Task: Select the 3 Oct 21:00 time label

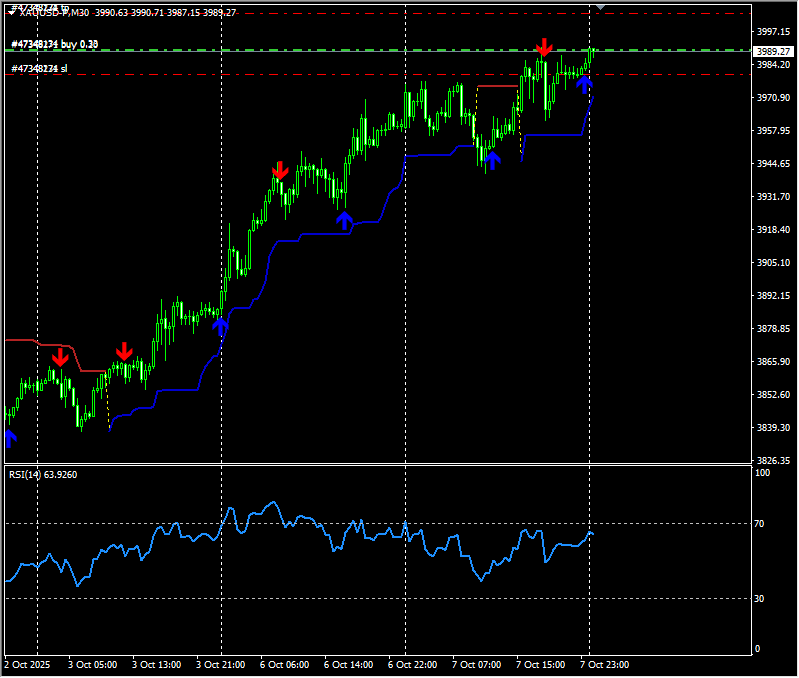Action: coord(220,664)
